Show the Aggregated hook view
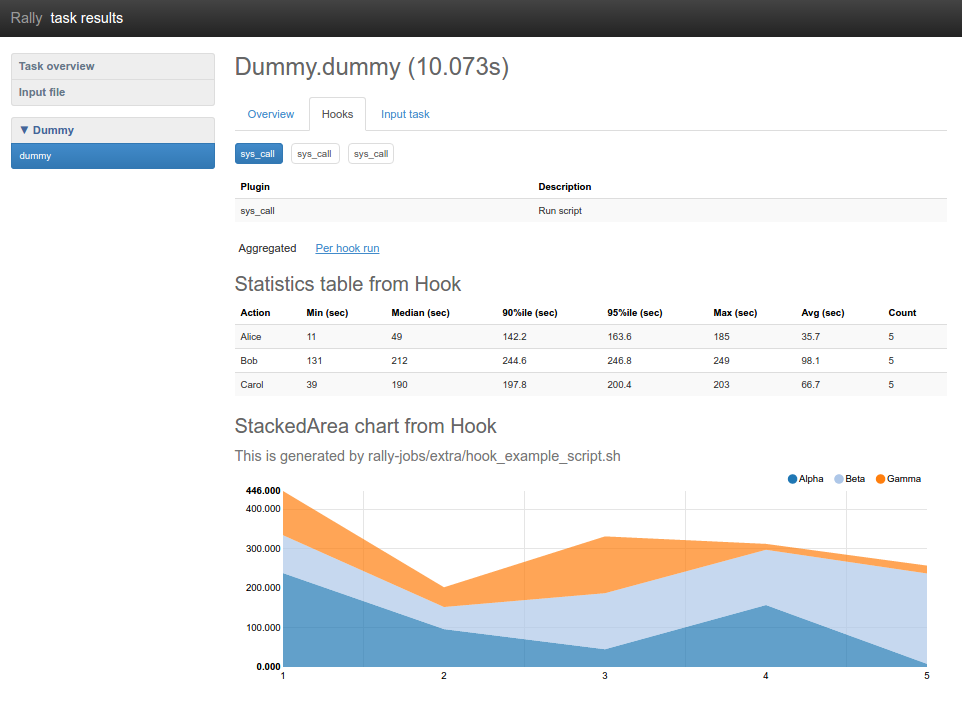 click(x=267, y=248)
